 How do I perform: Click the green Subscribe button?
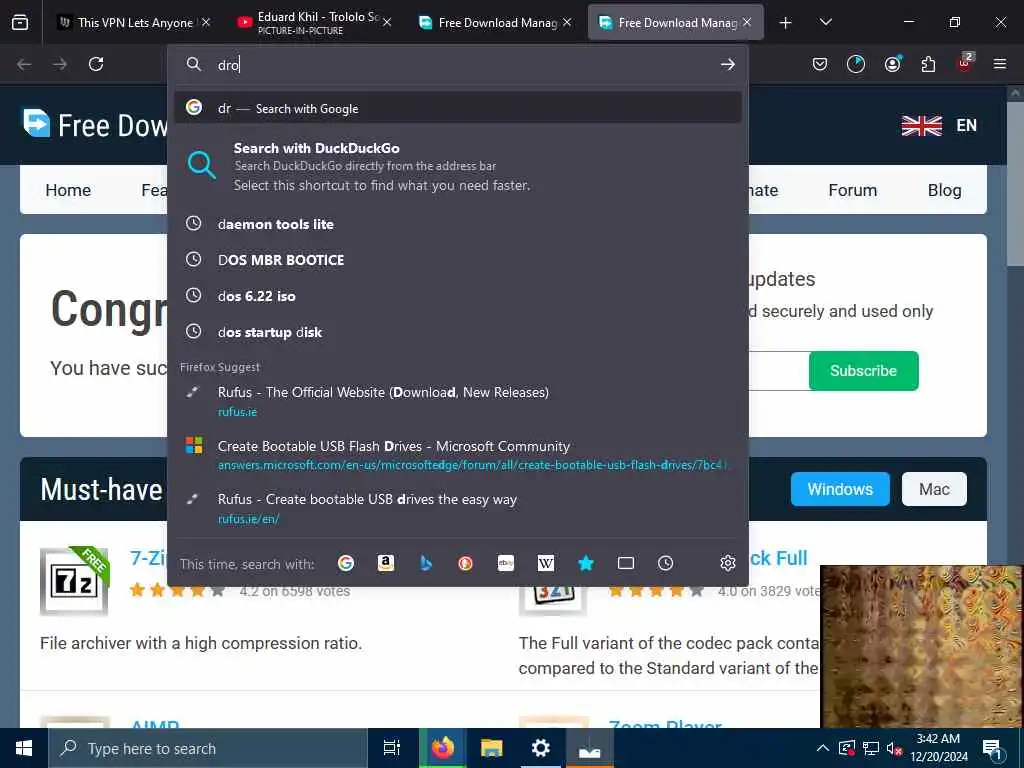[863, 371]
